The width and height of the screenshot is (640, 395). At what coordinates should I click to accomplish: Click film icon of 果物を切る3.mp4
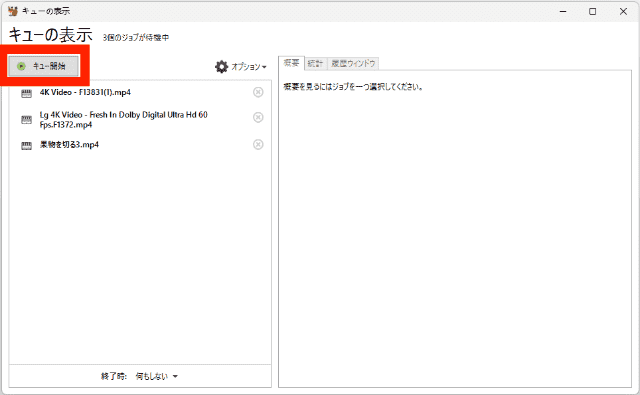(27, 146)
